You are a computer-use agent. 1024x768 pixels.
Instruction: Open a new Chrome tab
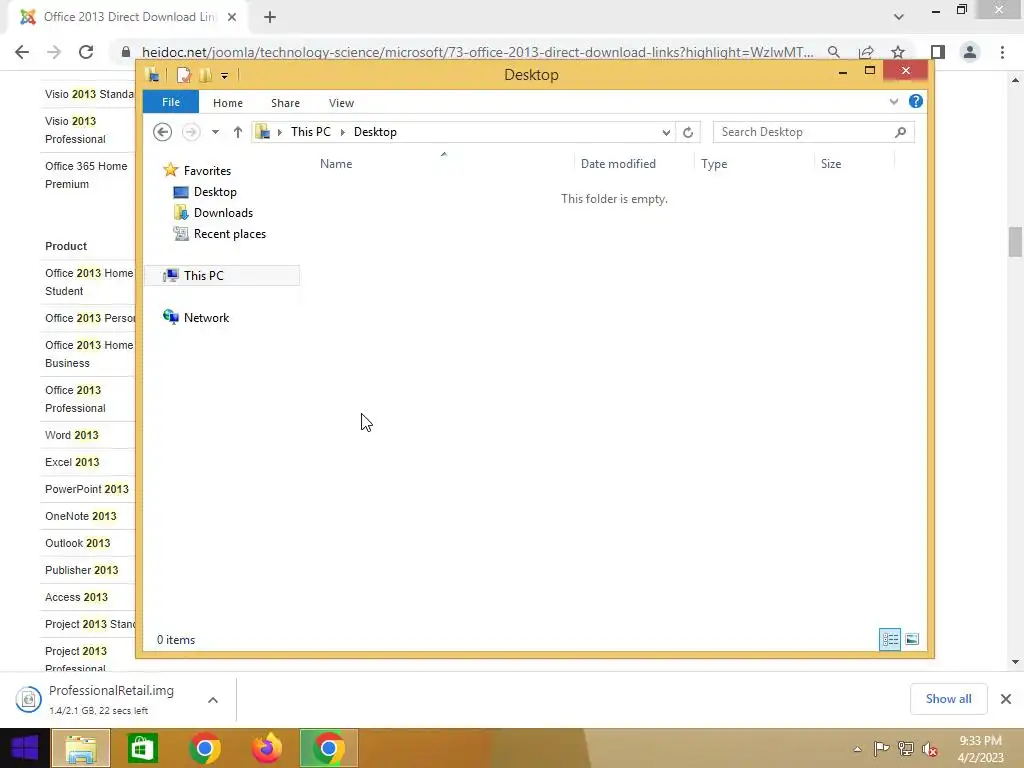pyautogui.click(x=270, y=17)
